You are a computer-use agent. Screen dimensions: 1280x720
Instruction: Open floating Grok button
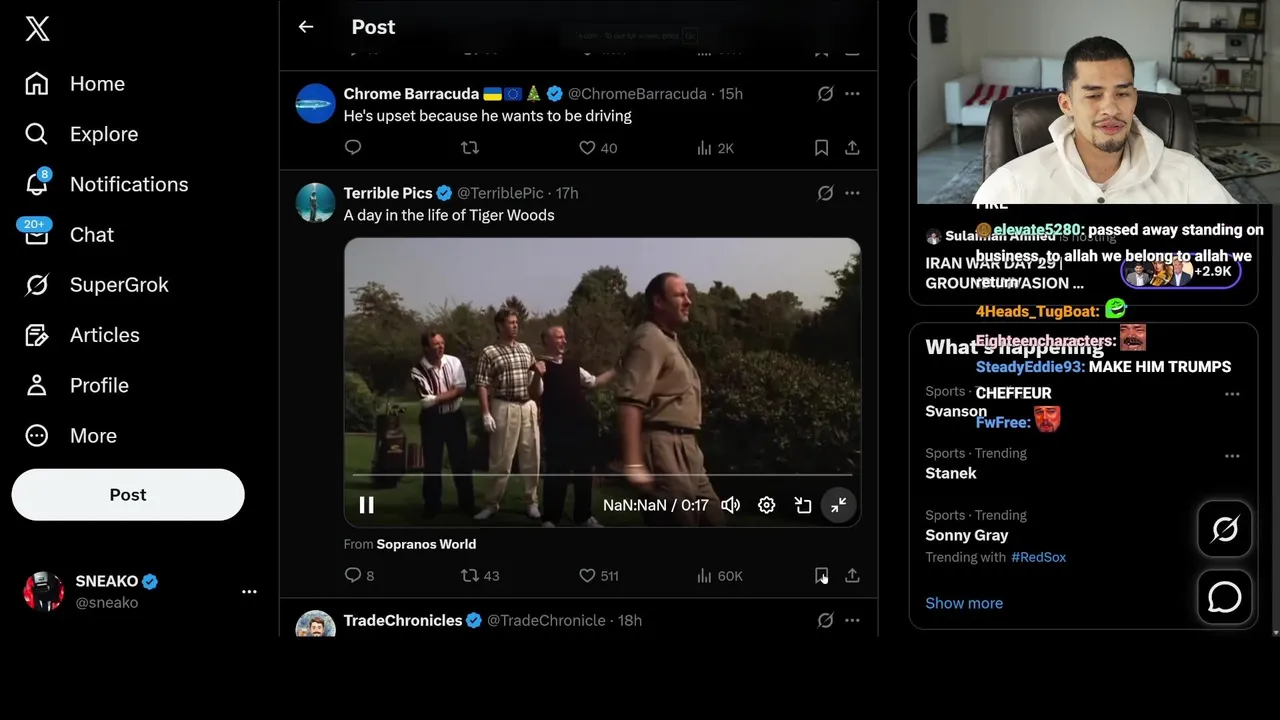[x=1225, y=529]
